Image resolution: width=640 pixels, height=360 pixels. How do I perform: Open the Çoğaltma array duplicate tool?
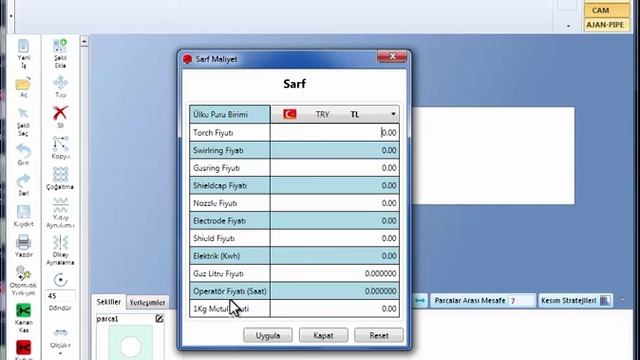coord(60,174)
